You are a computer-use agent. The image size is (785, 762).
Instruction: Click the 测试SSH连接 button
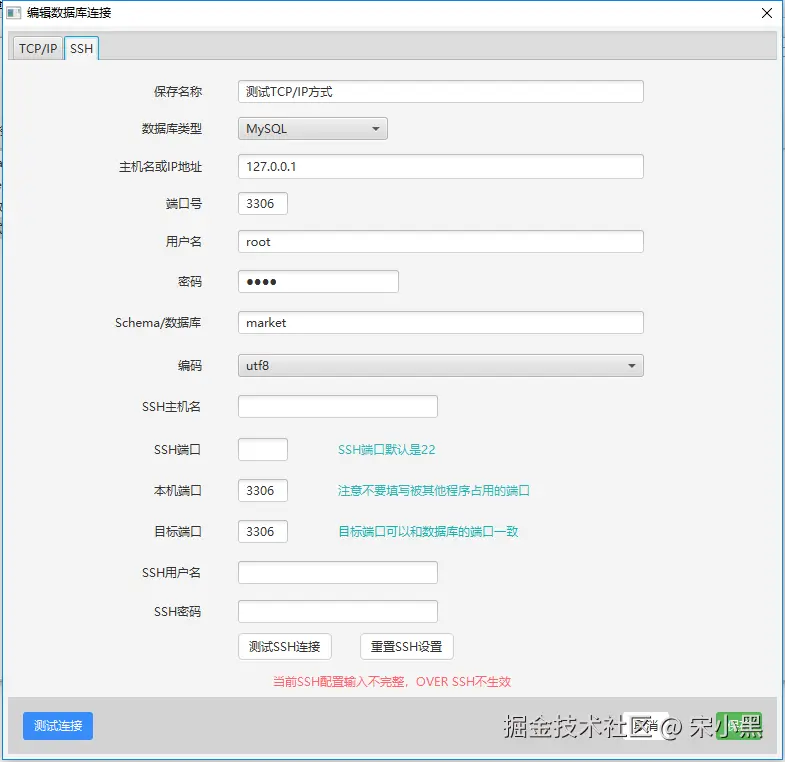(x=284, y=647)
